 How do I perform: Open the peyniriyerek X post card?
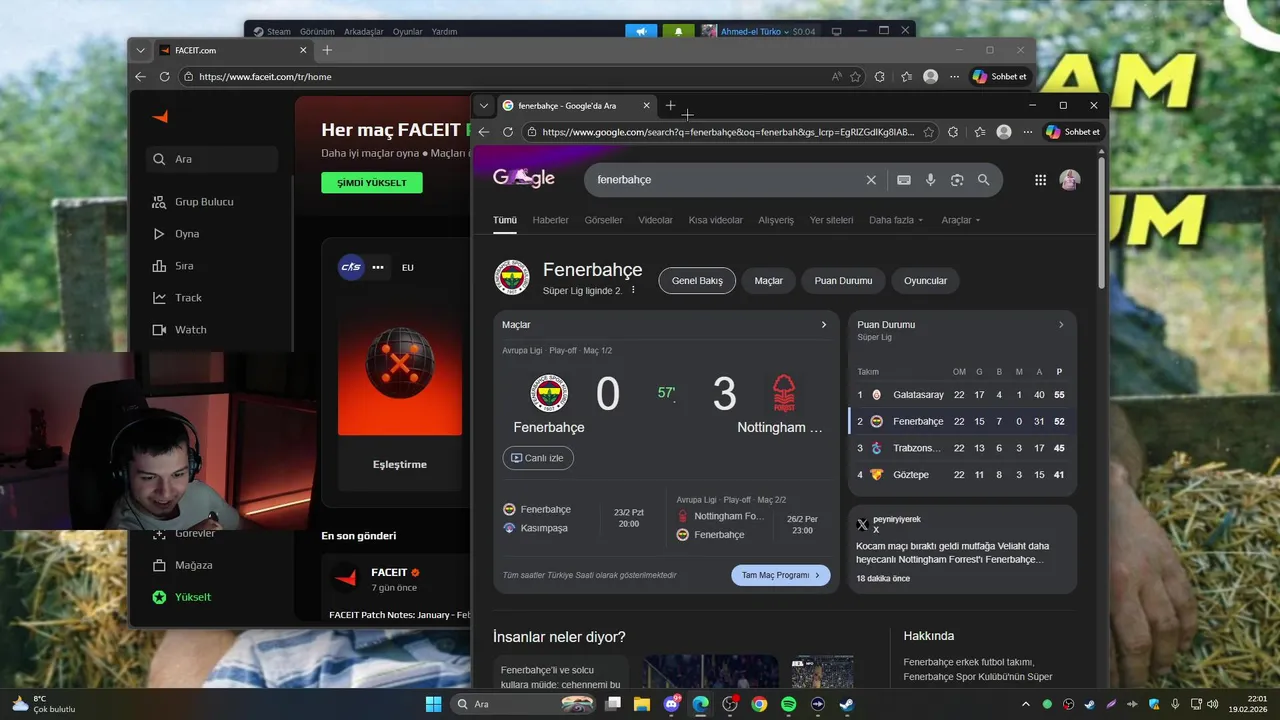pyautogui.click(x=962, y=549)
